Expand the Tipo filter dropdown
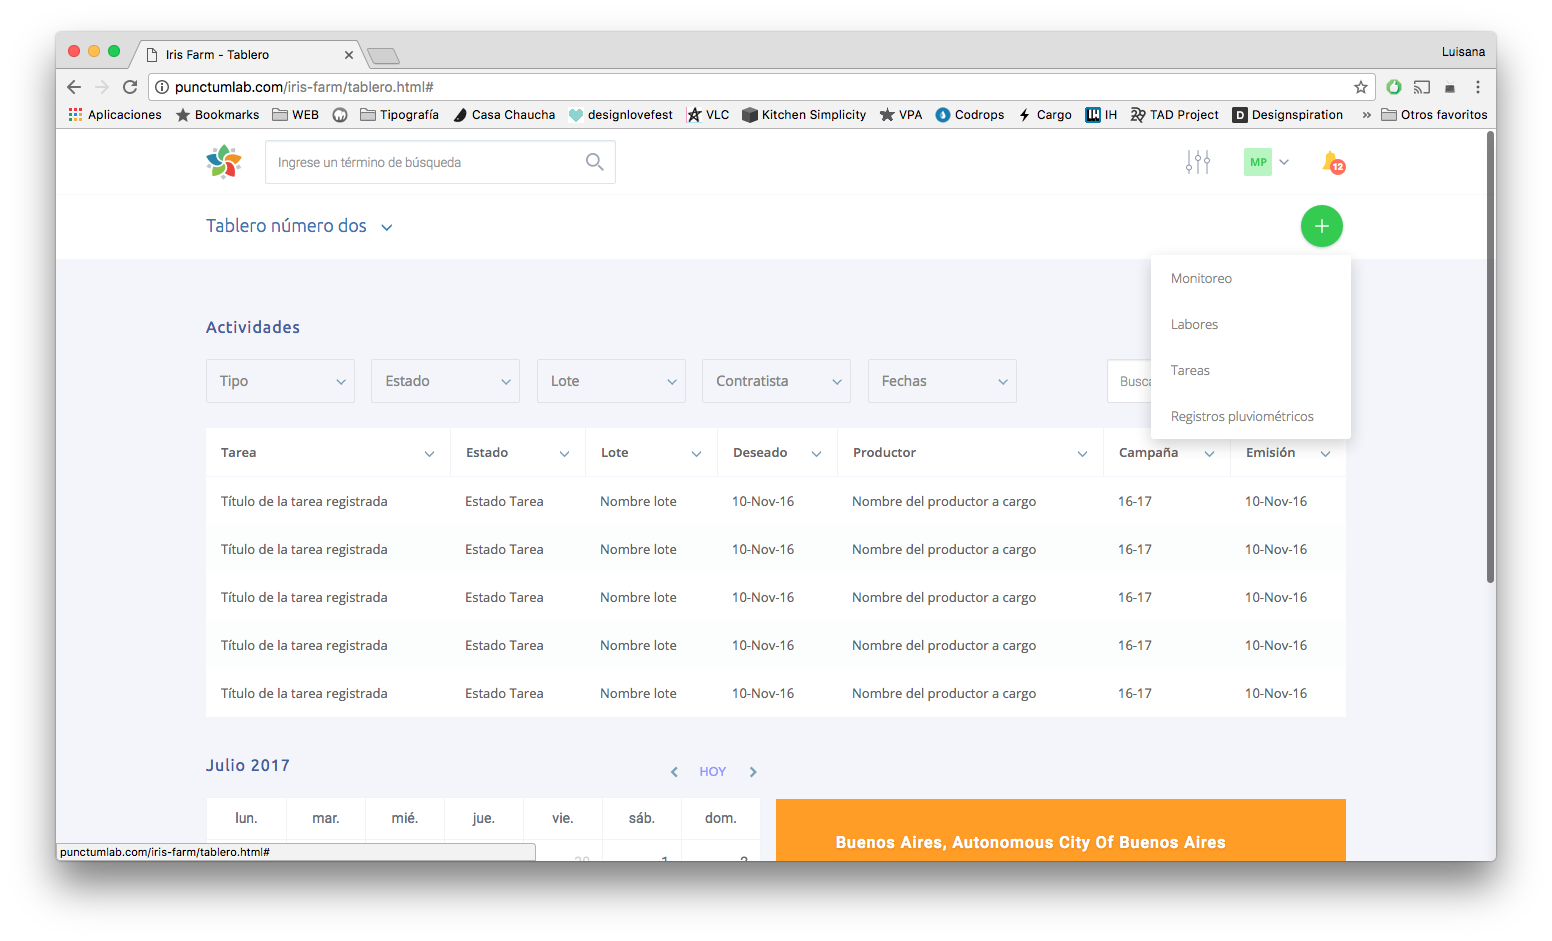1552x941 pixels. 280,381
